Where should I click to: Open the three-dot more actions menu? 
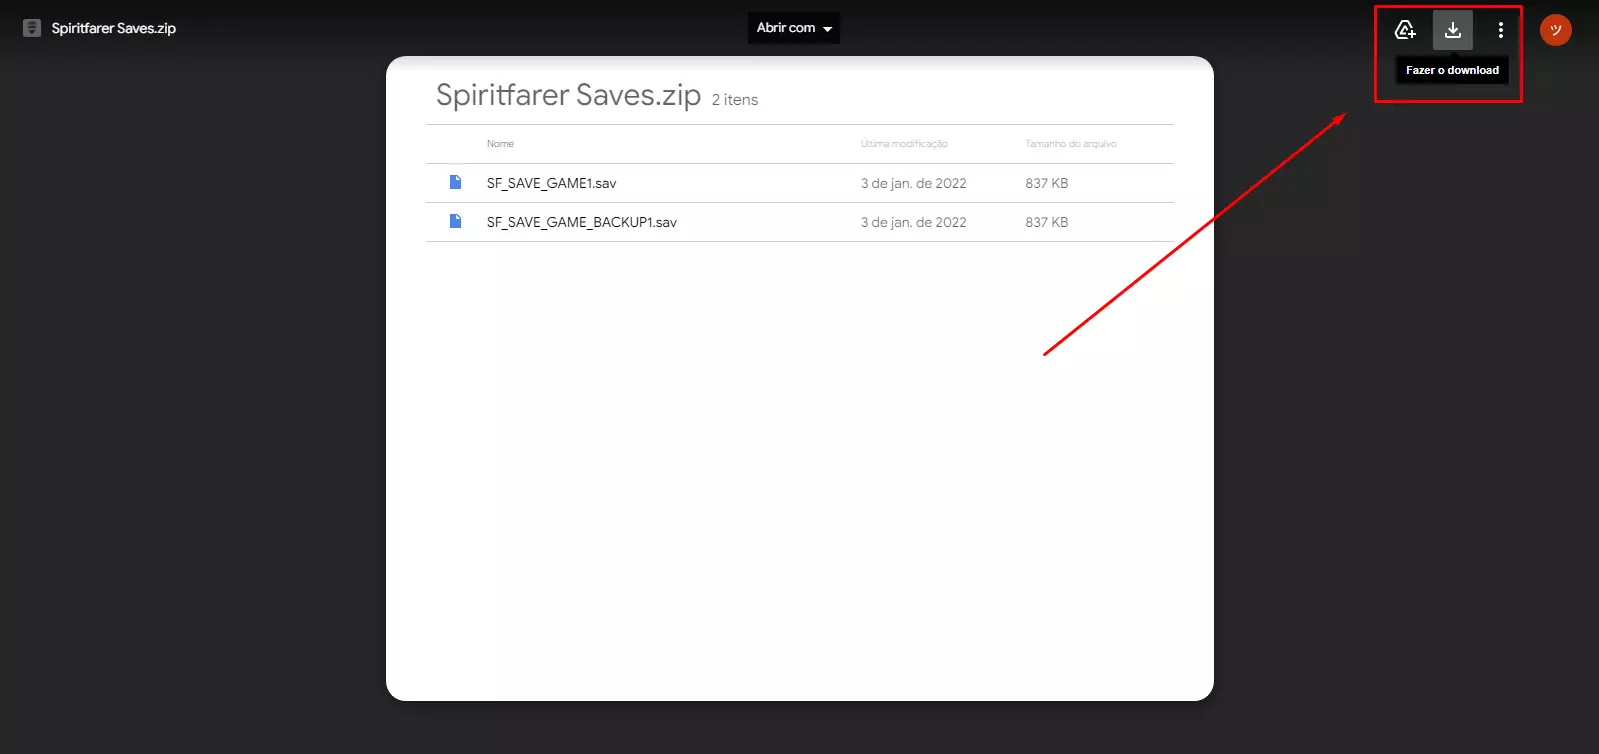tap(1501, 30)
